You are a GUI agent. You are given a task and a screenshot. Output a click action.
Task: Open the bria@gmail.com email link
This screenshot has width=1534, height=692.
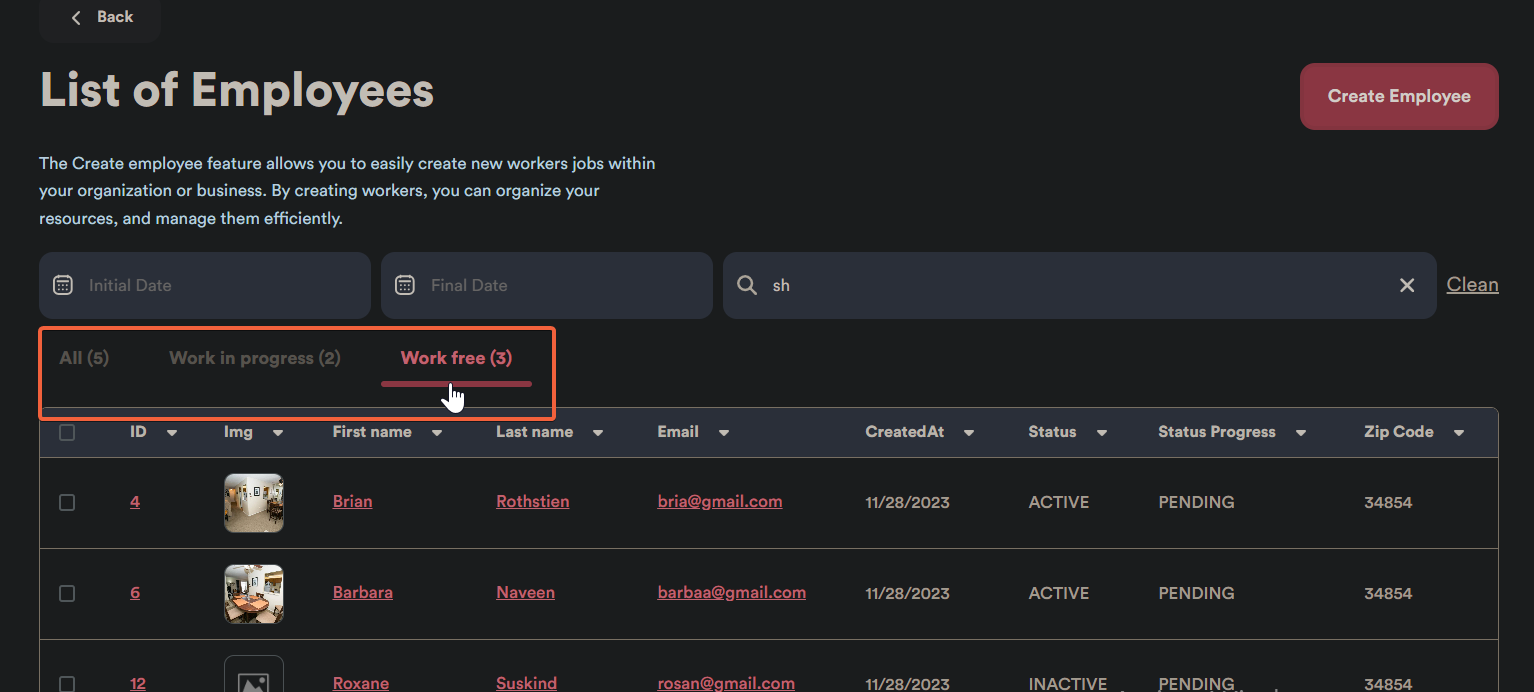coord(719,502)
